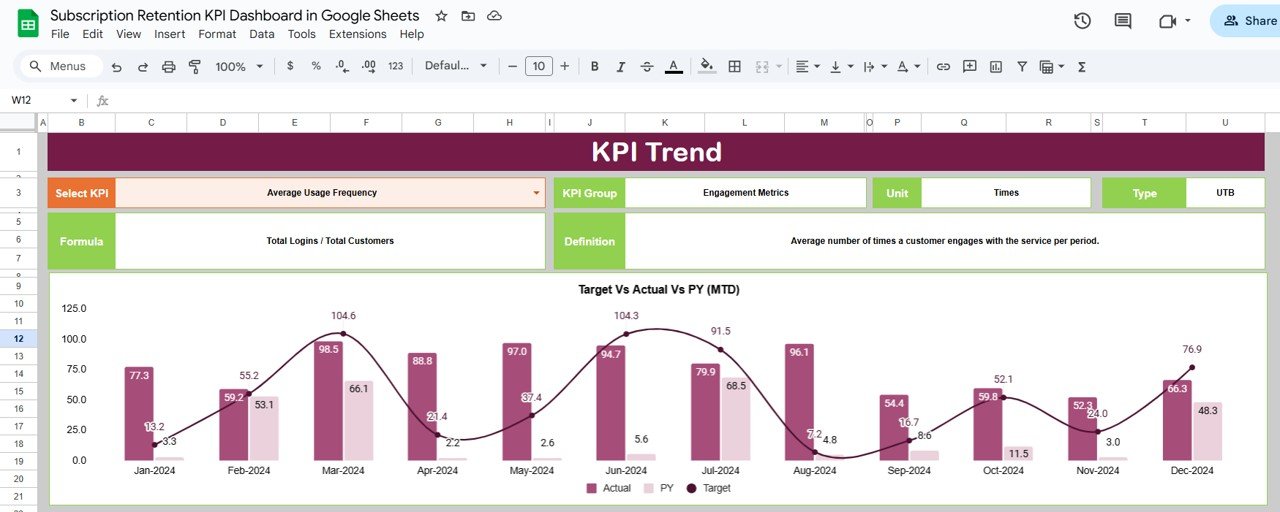Start a Meet call camera icon
1280x512 pixels.
click(x=1166, y=21)
